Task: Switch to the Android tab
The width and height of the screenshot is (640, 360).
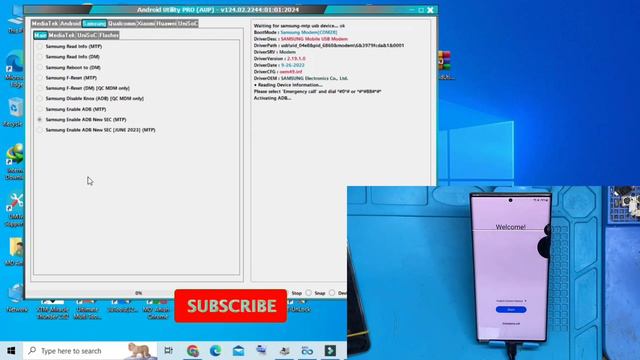Action: pyautogui.click(x=70, y=24)
